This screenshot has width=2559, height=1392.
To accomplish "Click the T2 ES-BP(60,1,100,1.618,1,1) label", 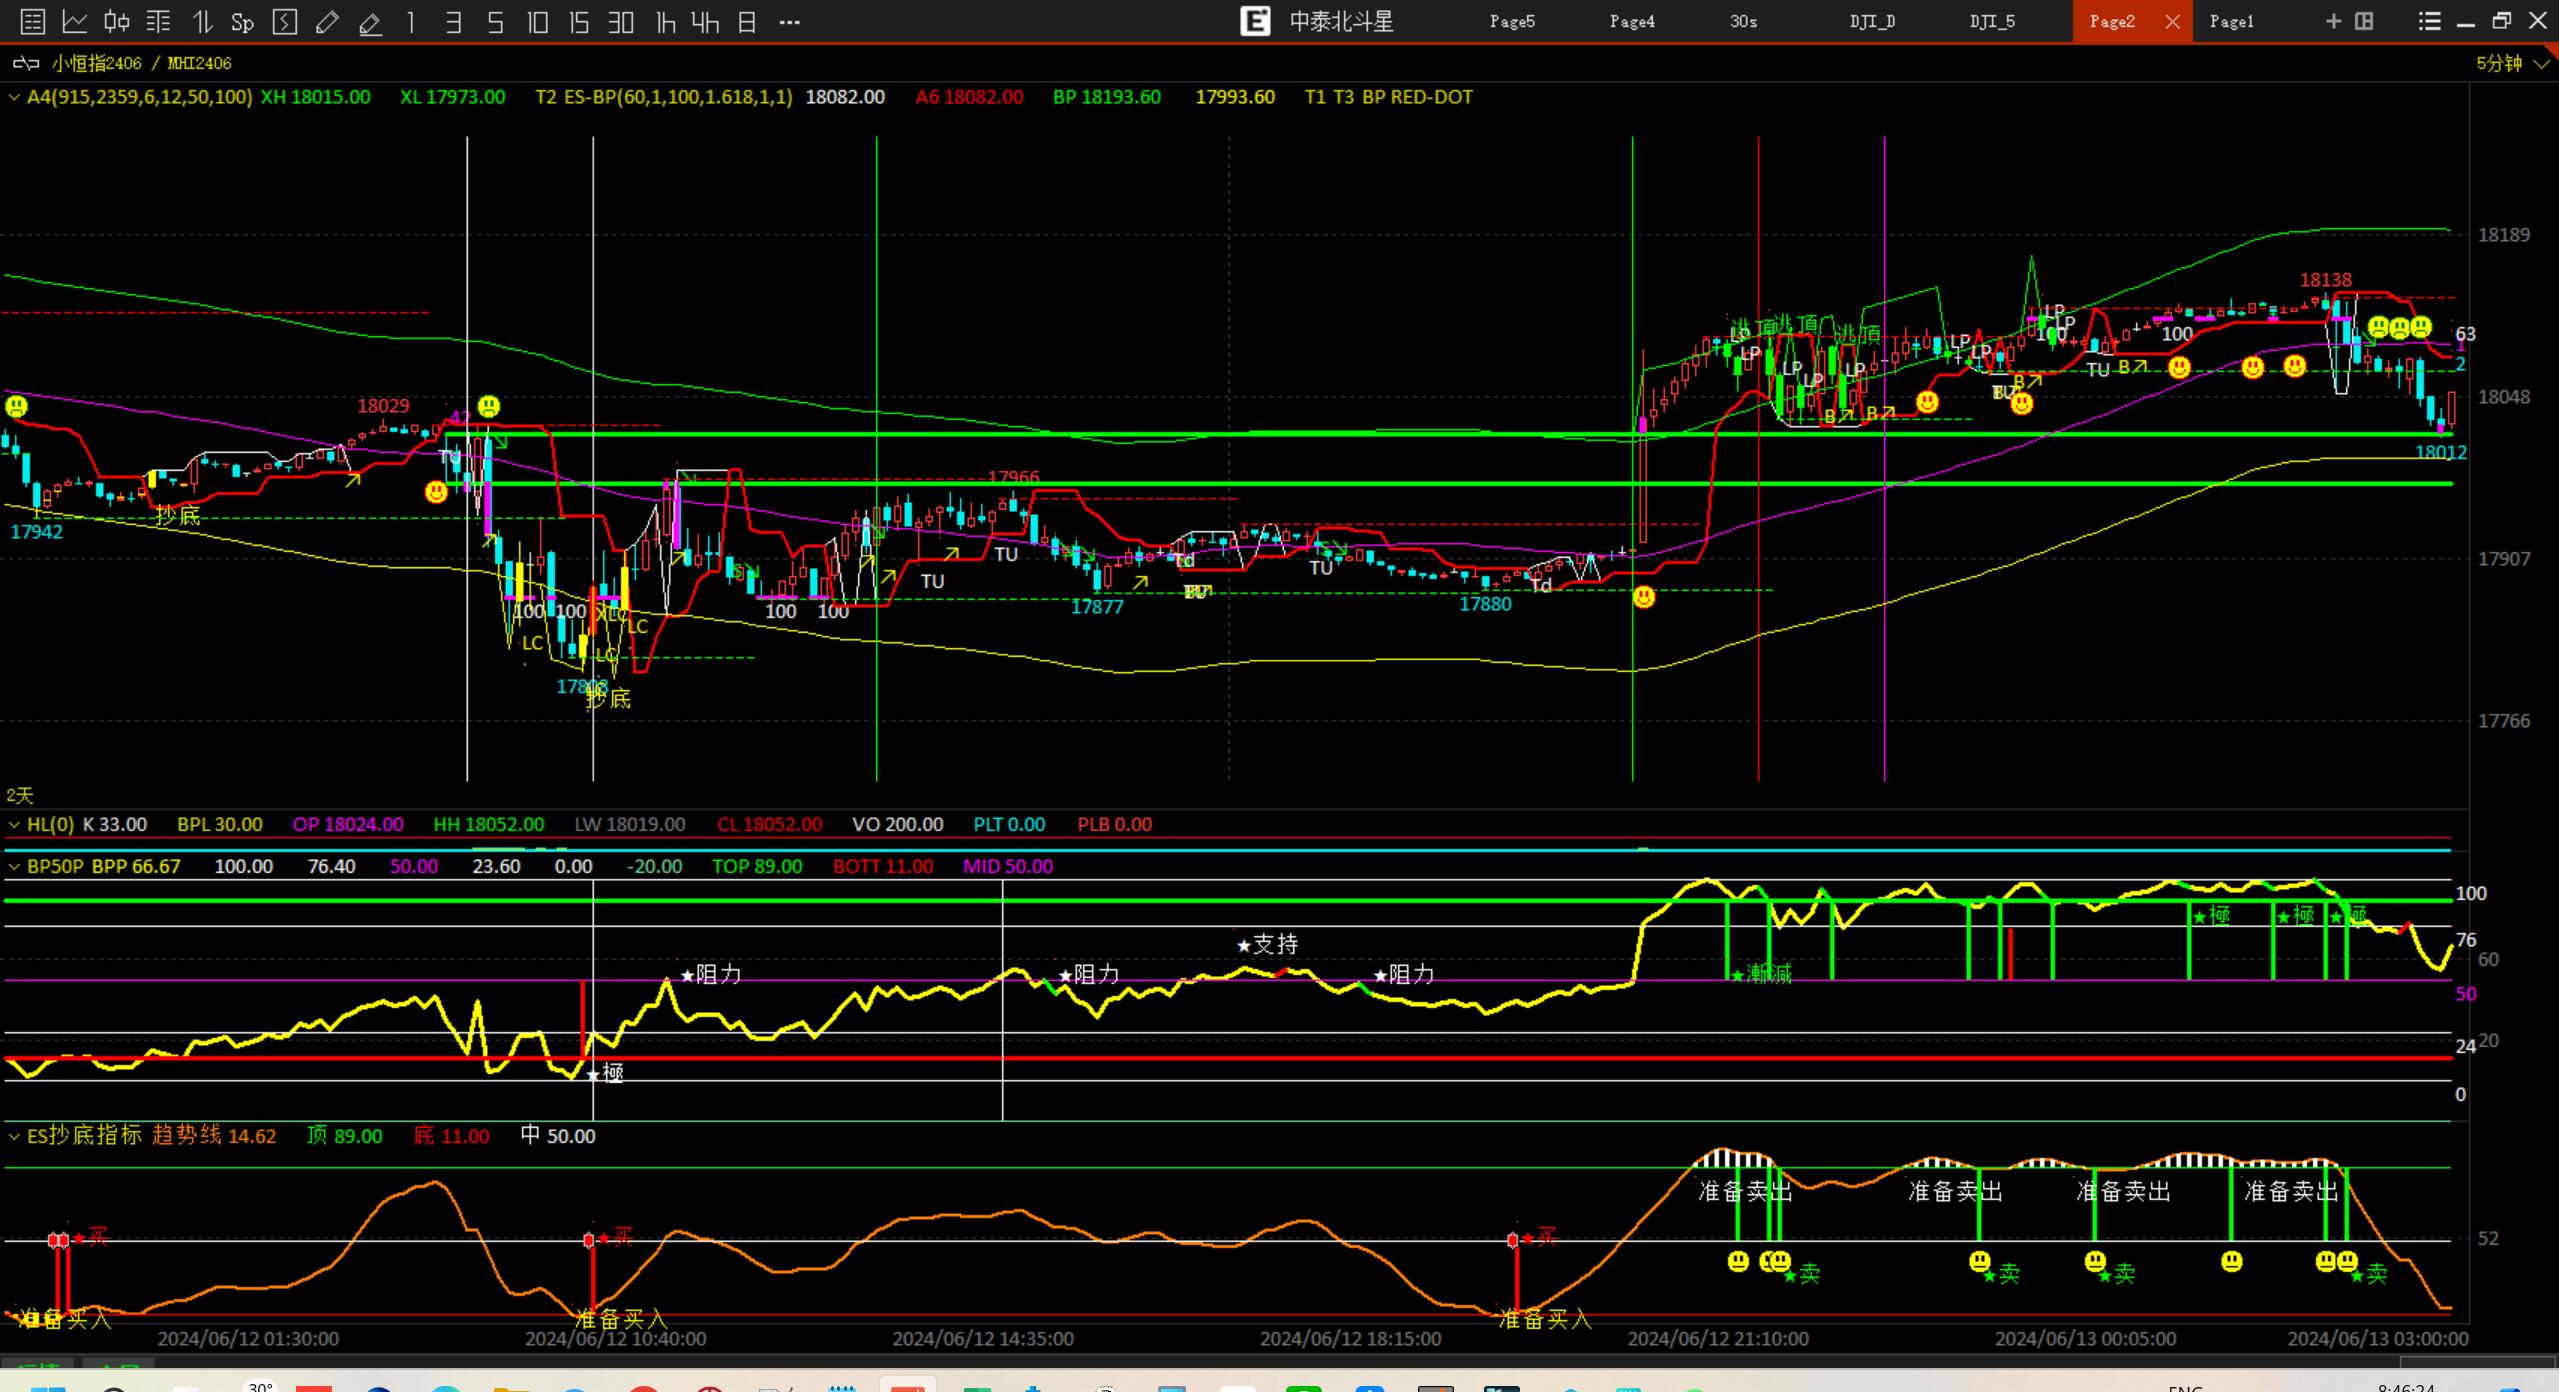I will (x=664, y=97).
